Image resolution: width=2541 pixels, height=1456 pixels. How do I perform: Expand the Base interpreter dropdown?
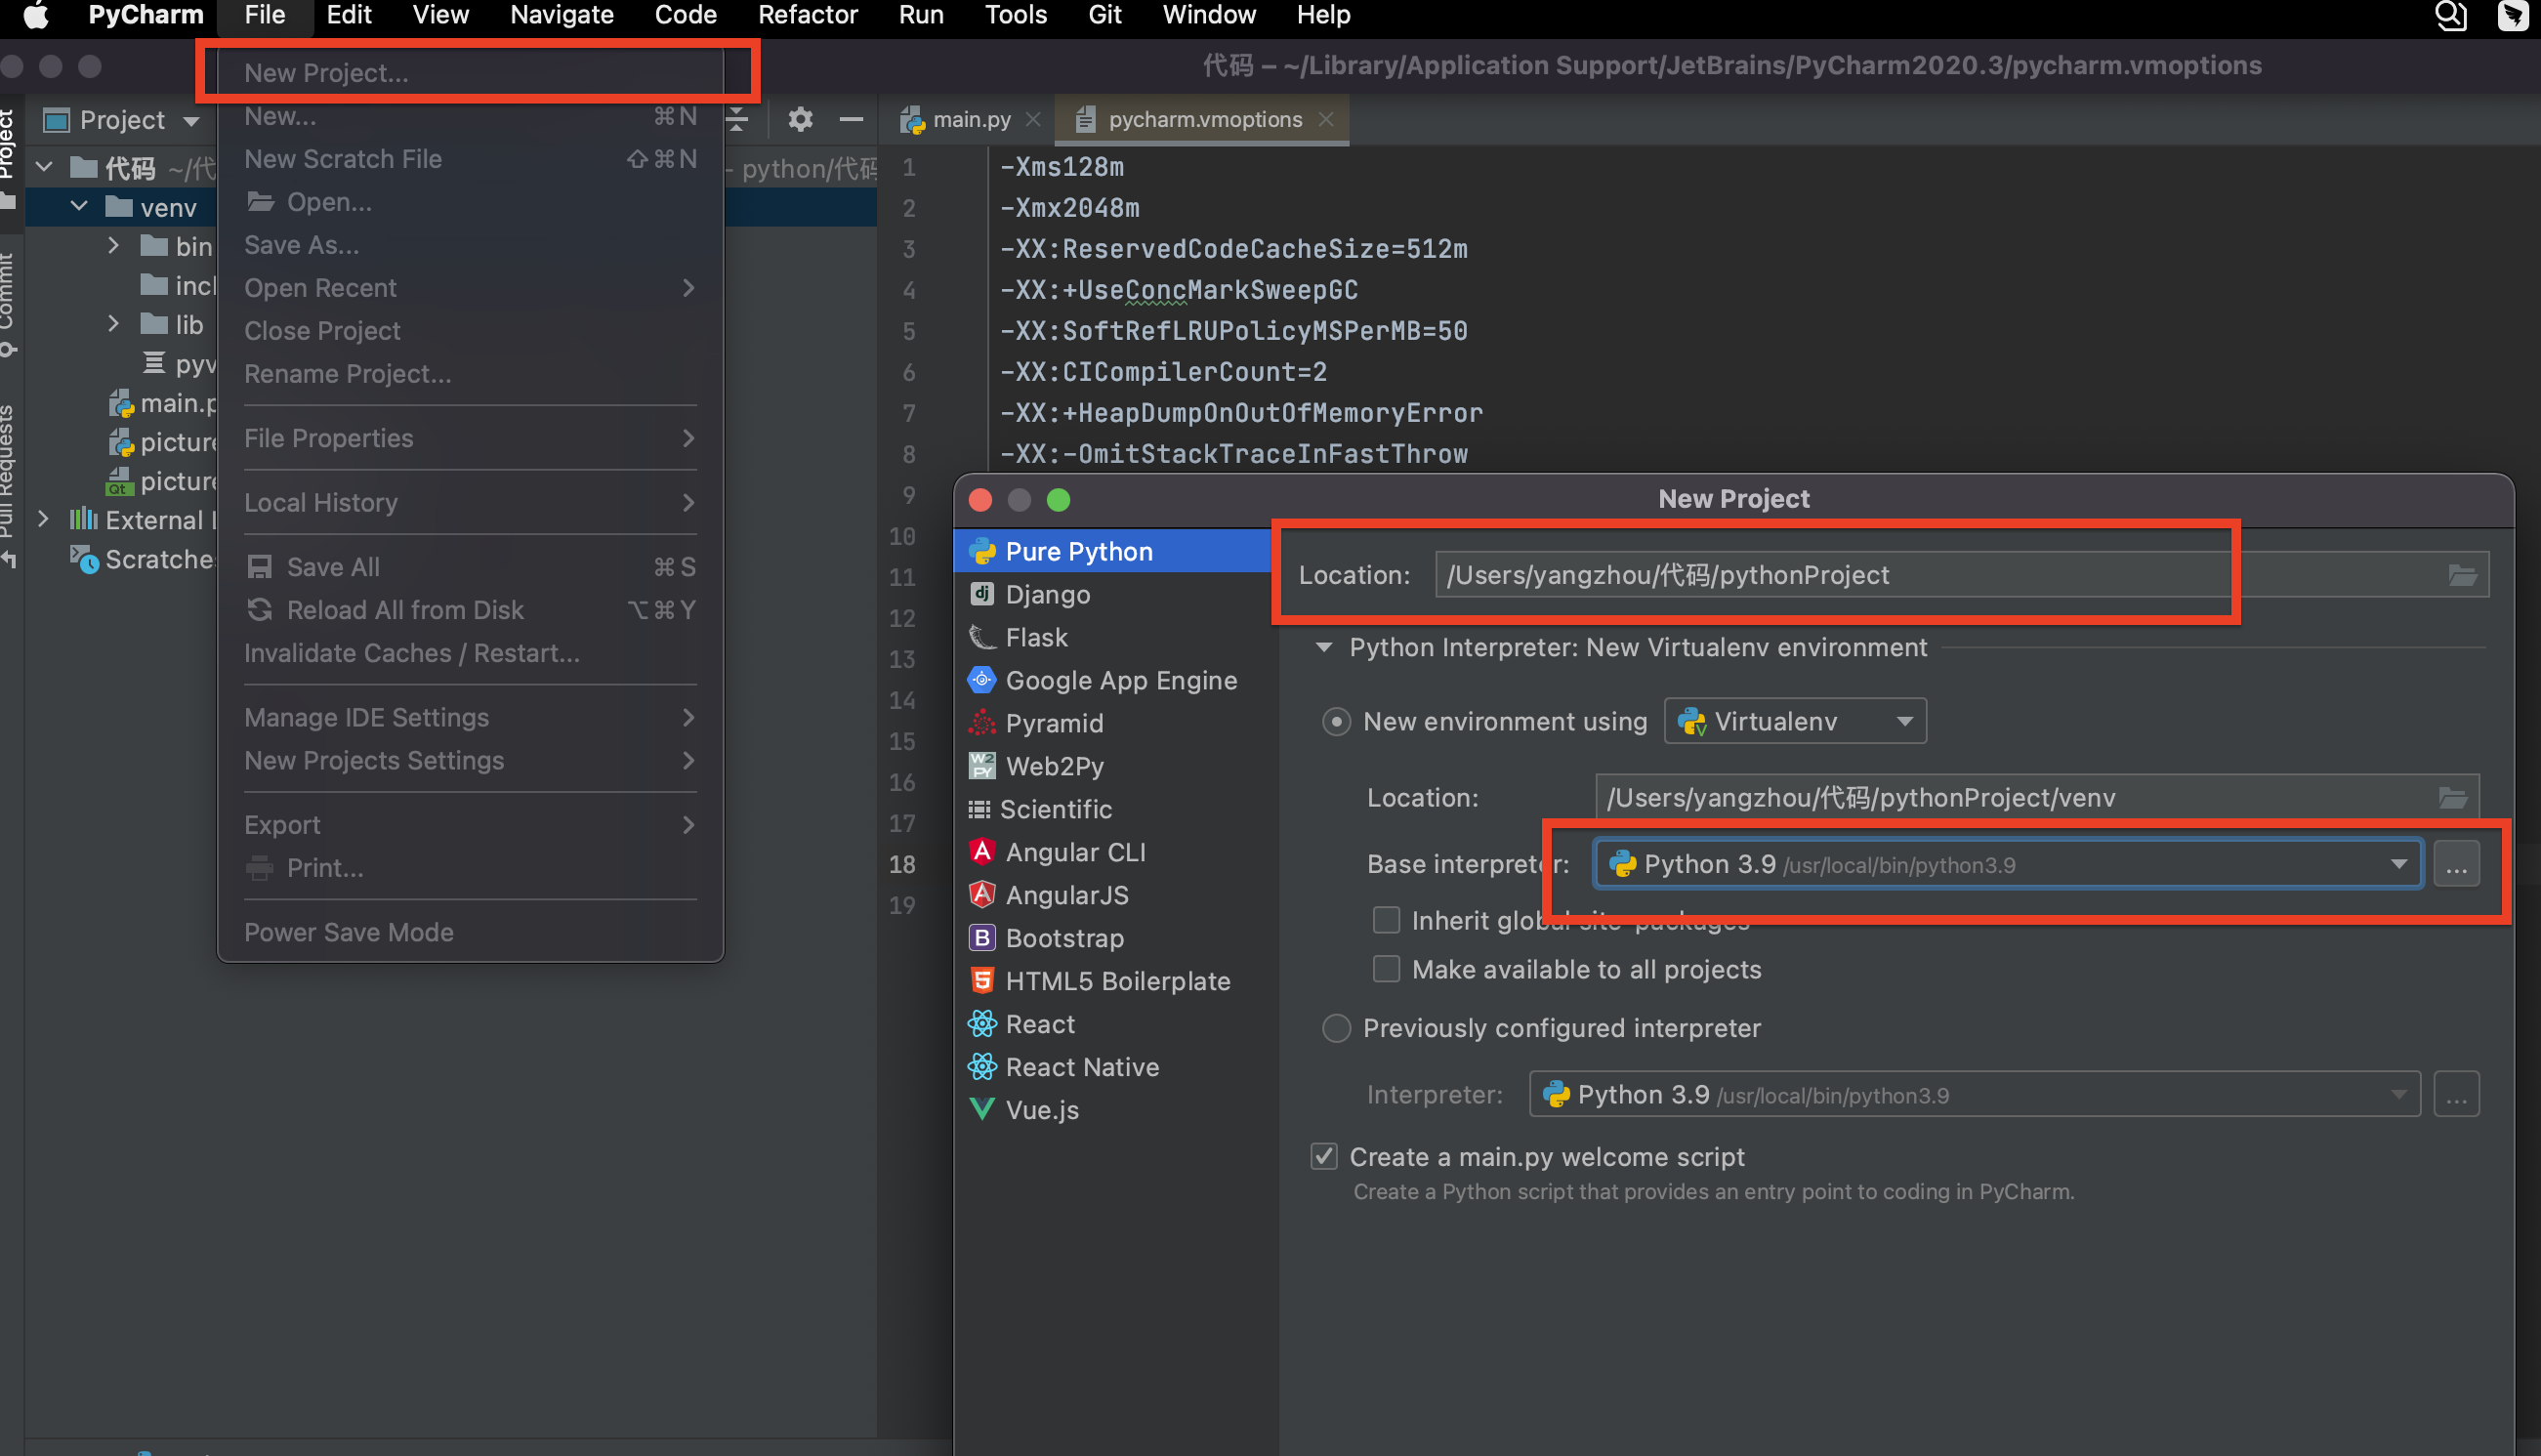tap(2399, 863)
